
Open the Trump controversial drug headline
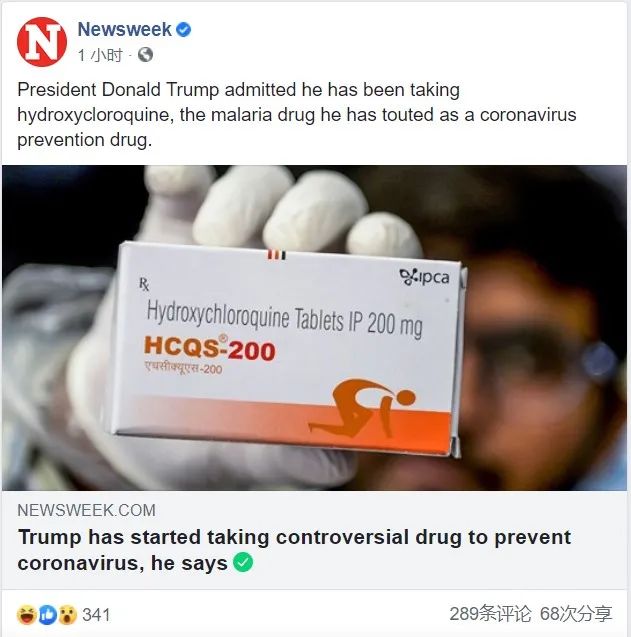(x=294, y=550)
